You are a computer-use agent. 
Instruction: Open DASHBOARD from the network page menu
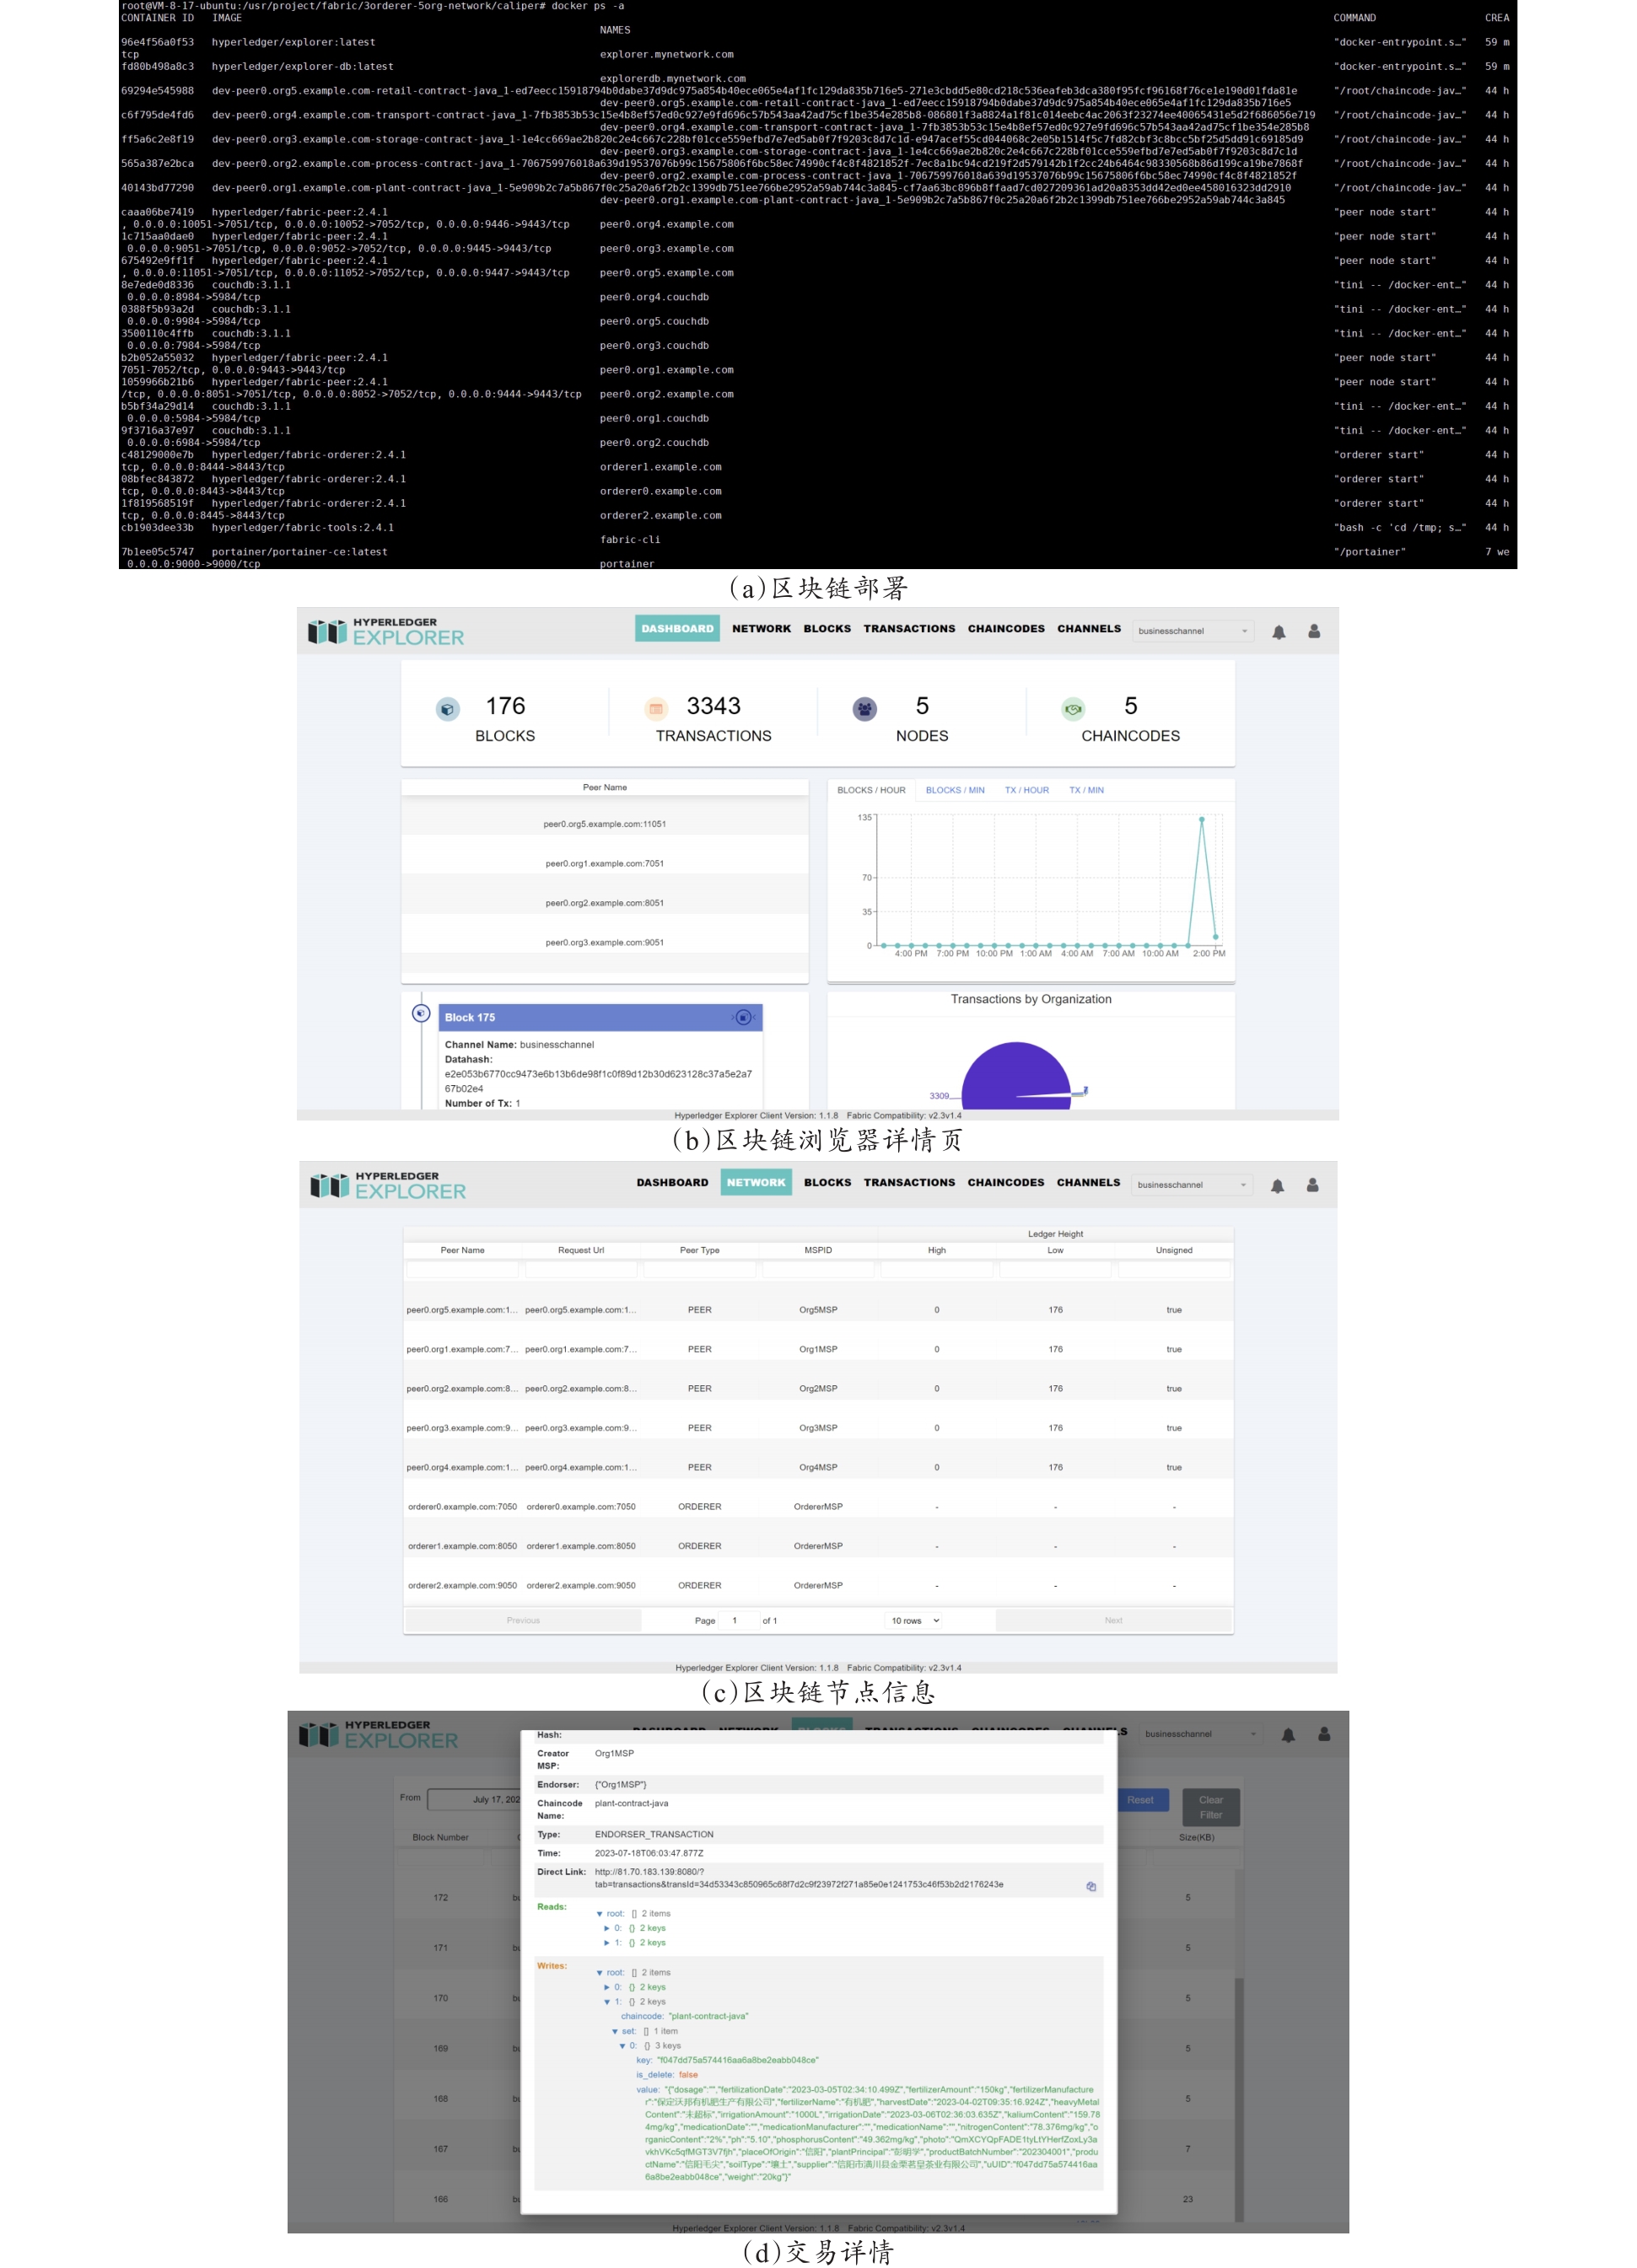672,1183
